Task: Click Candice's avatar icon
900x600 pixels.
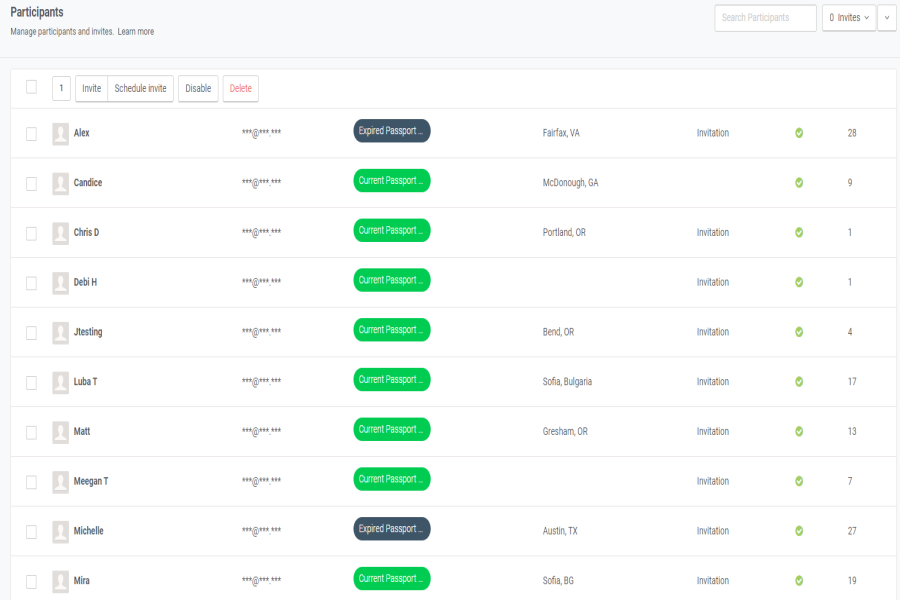Action: point(60,184)
